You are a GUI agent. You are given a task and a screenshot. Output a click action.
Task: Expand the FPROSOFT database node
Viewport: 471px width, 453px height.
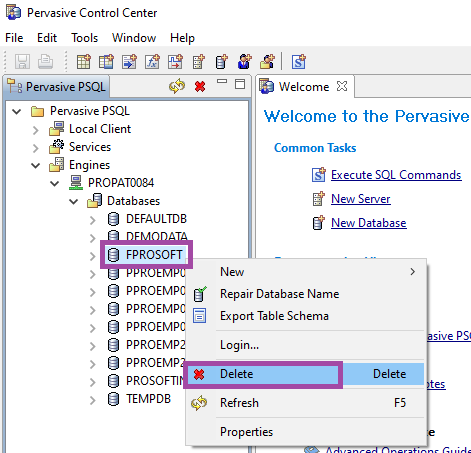click(93, 256)
